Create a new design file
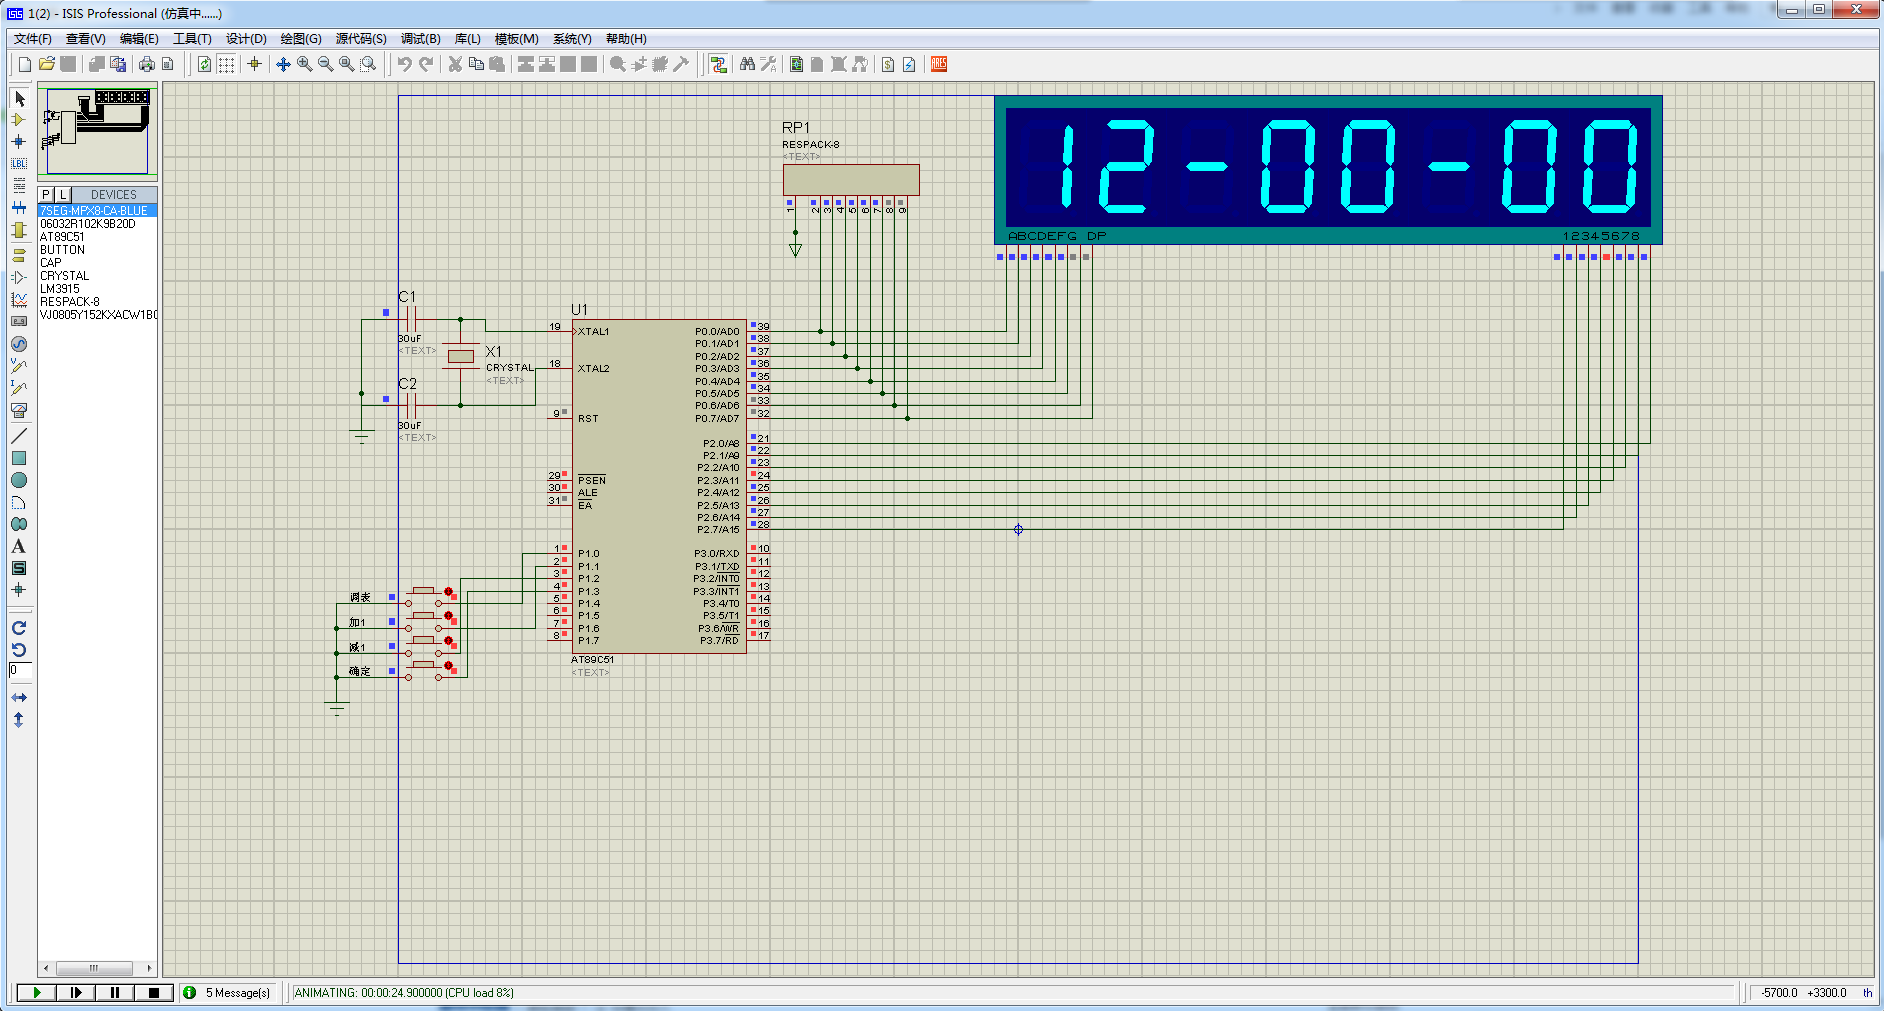The height and width of the screenshot is (1011, 1884). (x=25, y=64)
